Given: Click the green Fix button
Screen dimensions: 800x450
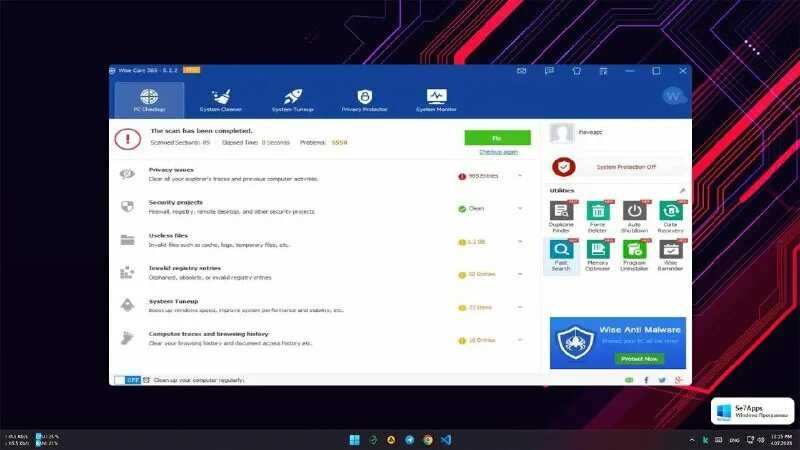Looking at the screenshot, I should coord(497,138).
